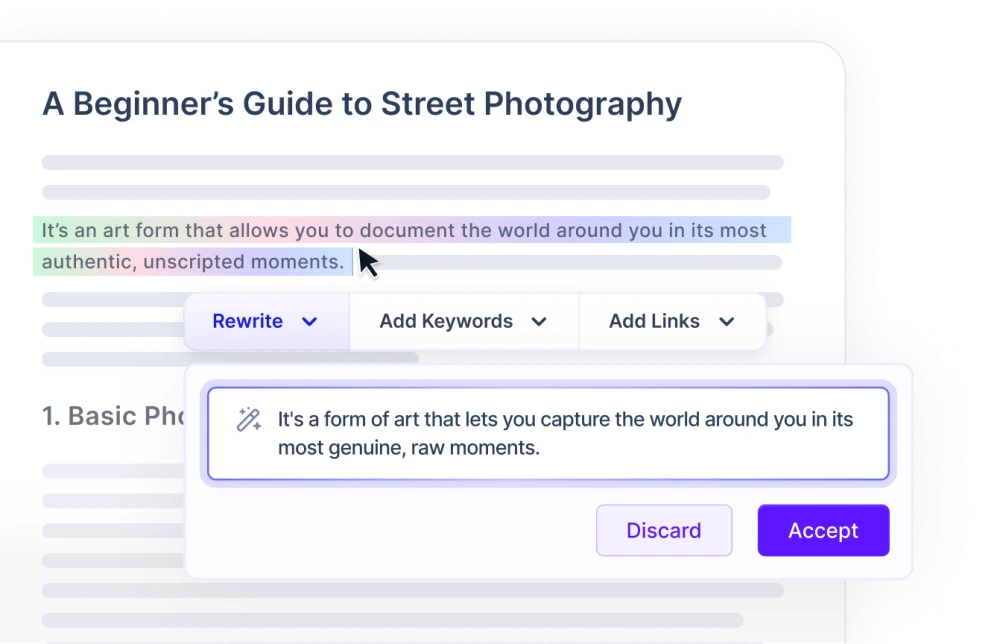1000x644 pixels.
Task: Click the rewritten suggestion text box
Action: coord(548,434)
